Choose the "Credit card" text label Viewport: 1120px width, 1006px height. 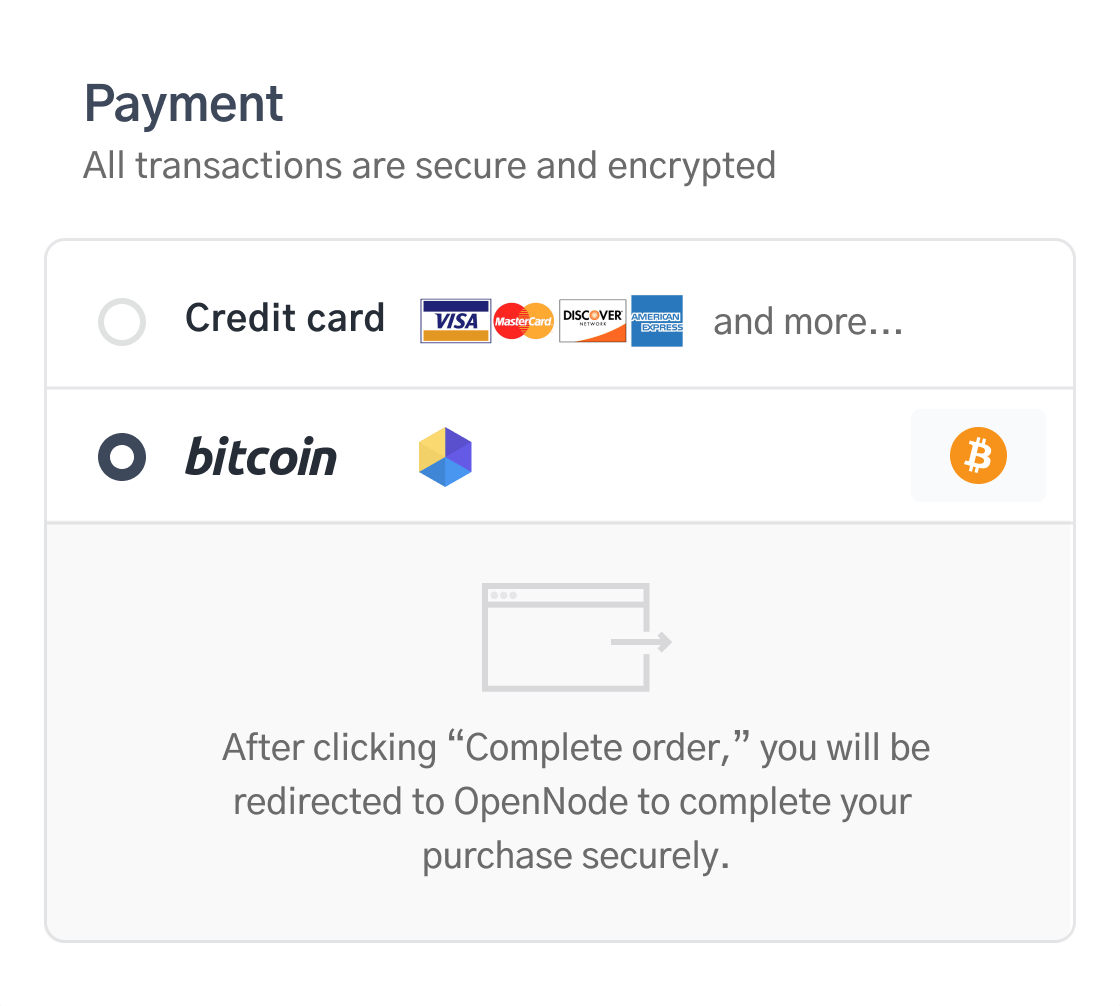coord(285,319)
